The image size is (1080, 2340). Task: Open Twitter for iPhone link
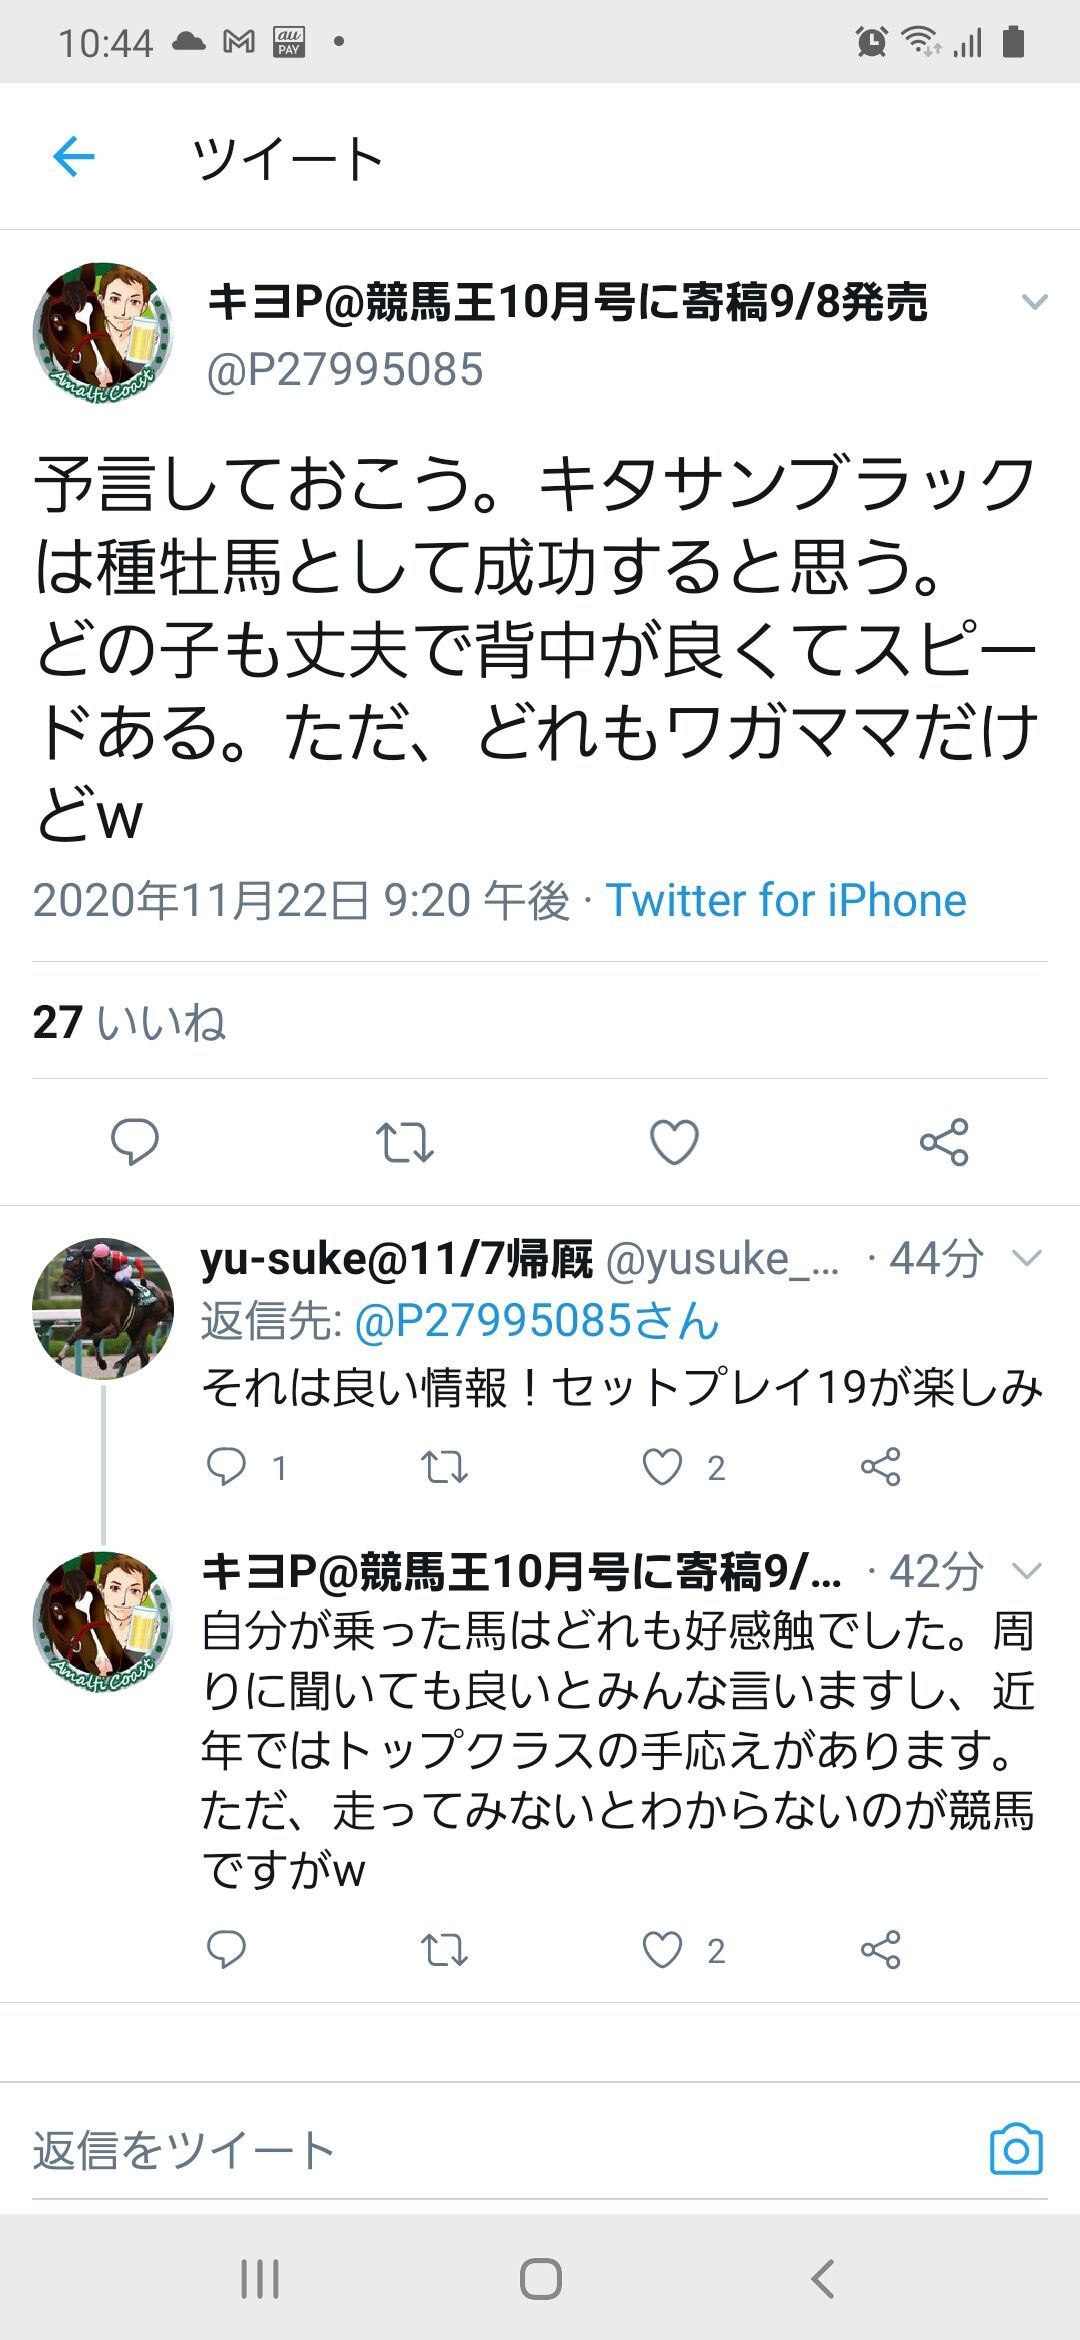(786, 900)
